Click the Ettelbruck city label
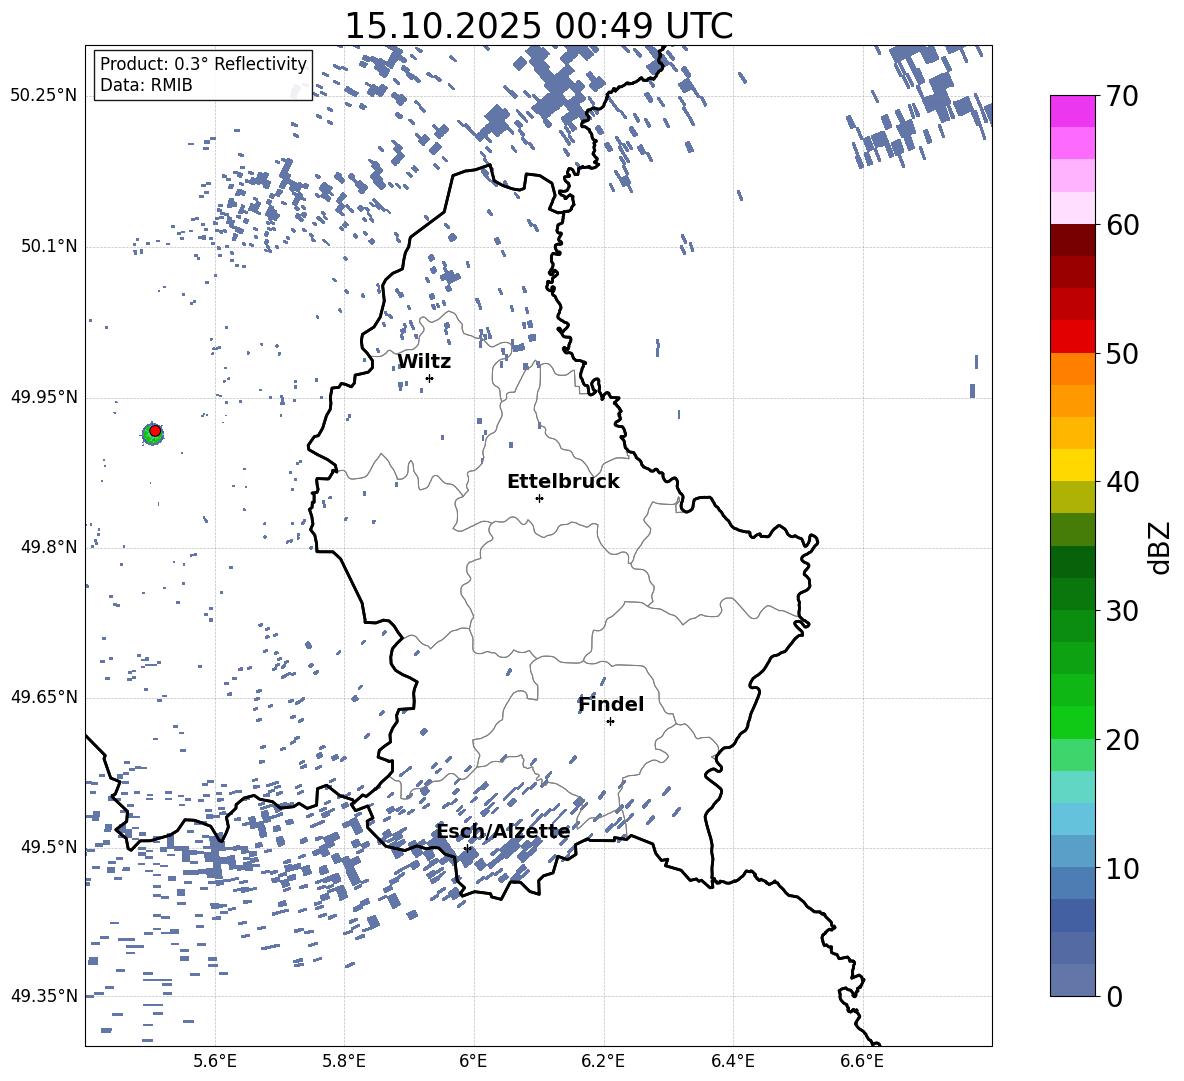 563,482
